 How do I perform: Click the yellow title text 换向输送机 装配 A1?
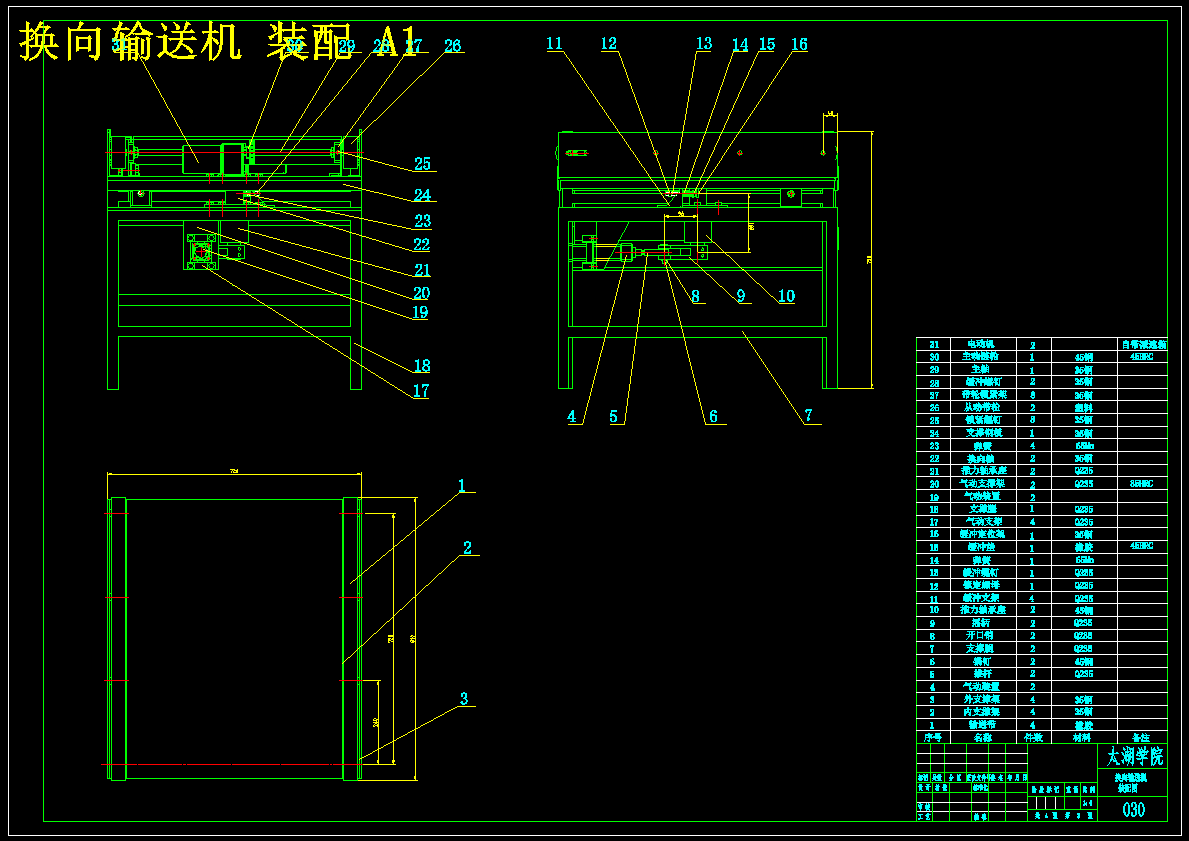coord(218,41)
